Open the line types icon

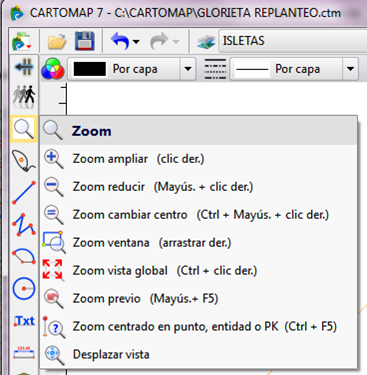pos(215,69)
